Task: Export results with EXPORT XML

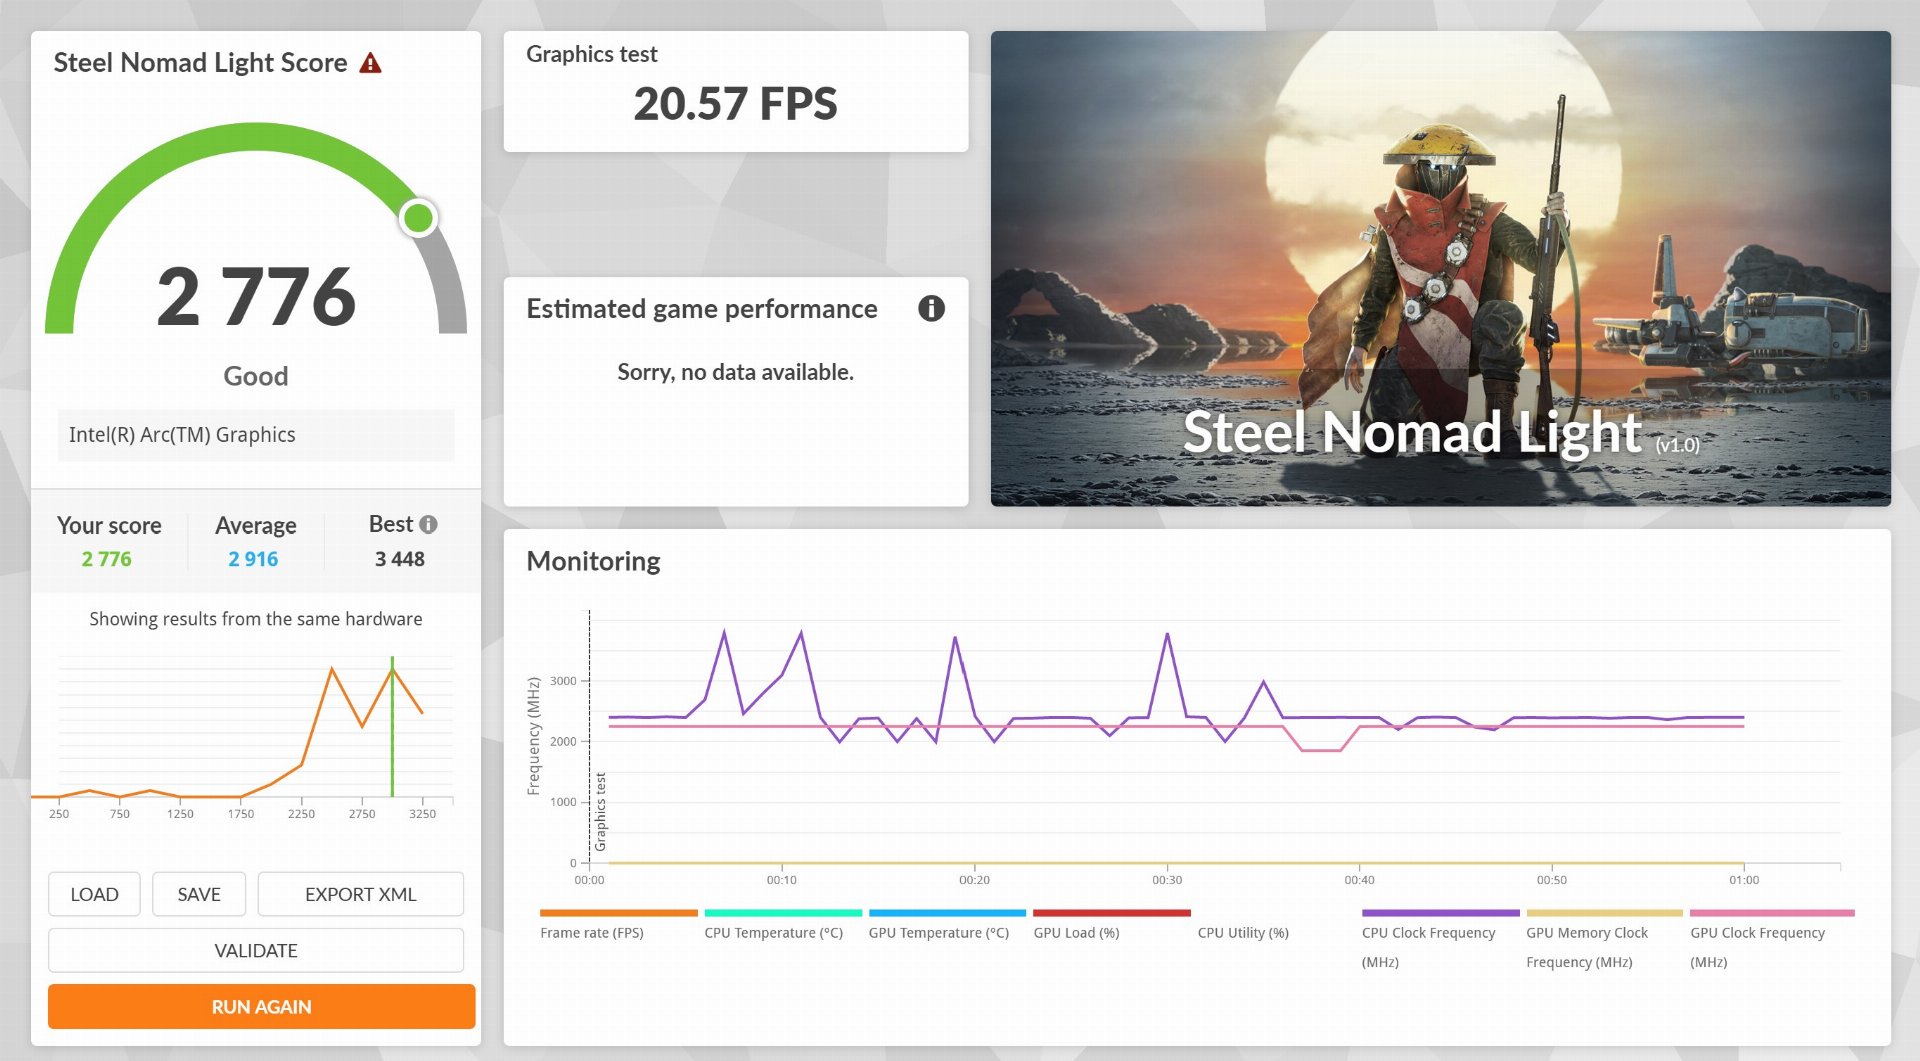Action: pyautogui.click(x=360, y=894)
